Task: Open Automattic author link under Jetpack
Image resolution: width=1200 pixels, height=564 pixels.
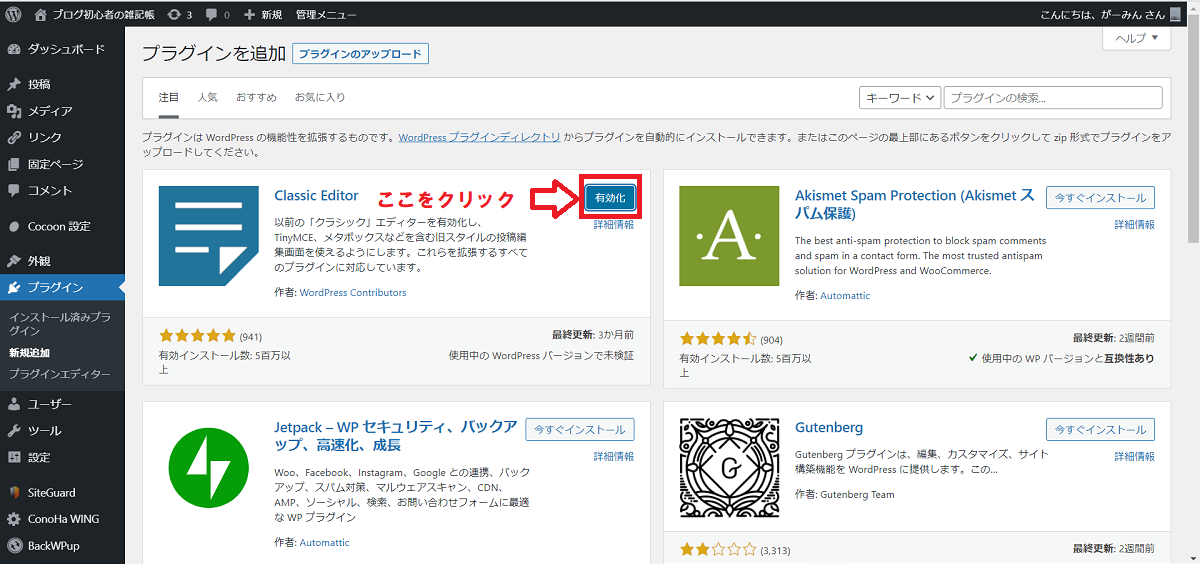Action: (x=325, y=543)
